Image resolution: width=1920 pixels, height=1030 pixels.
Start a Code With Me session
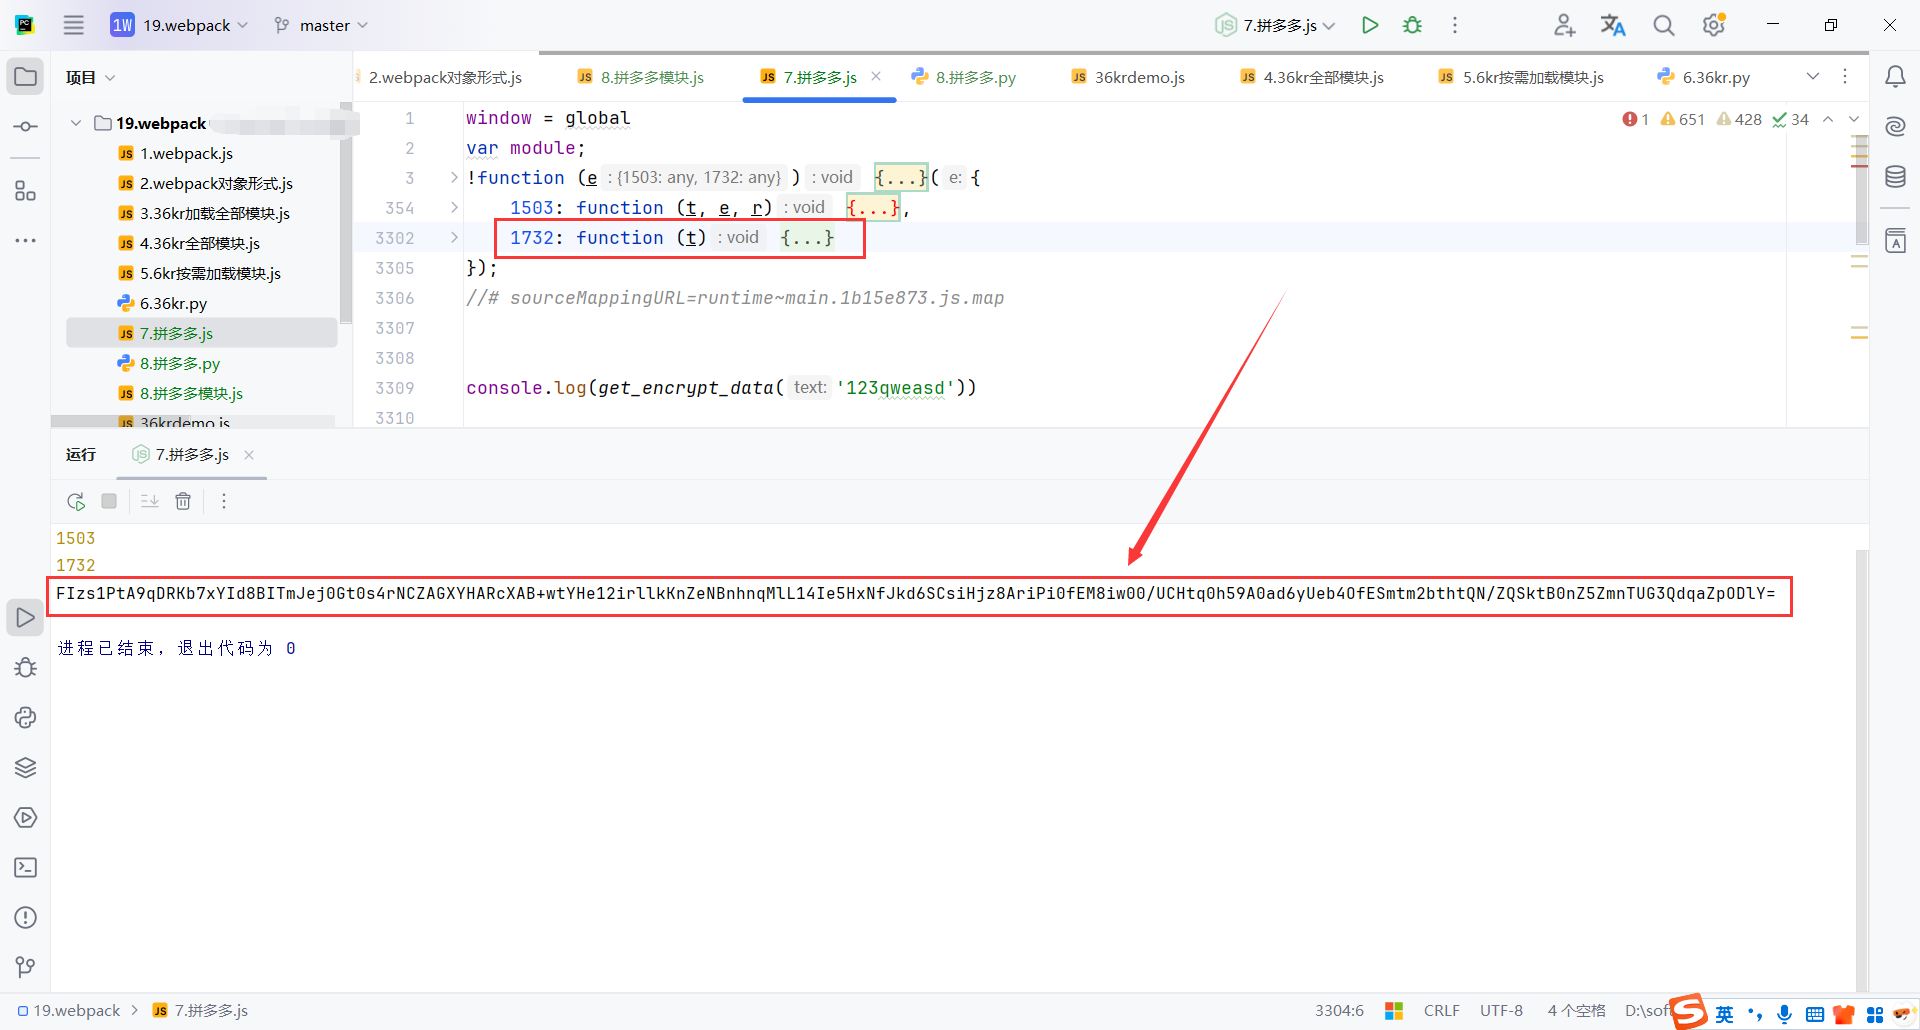1565,24
